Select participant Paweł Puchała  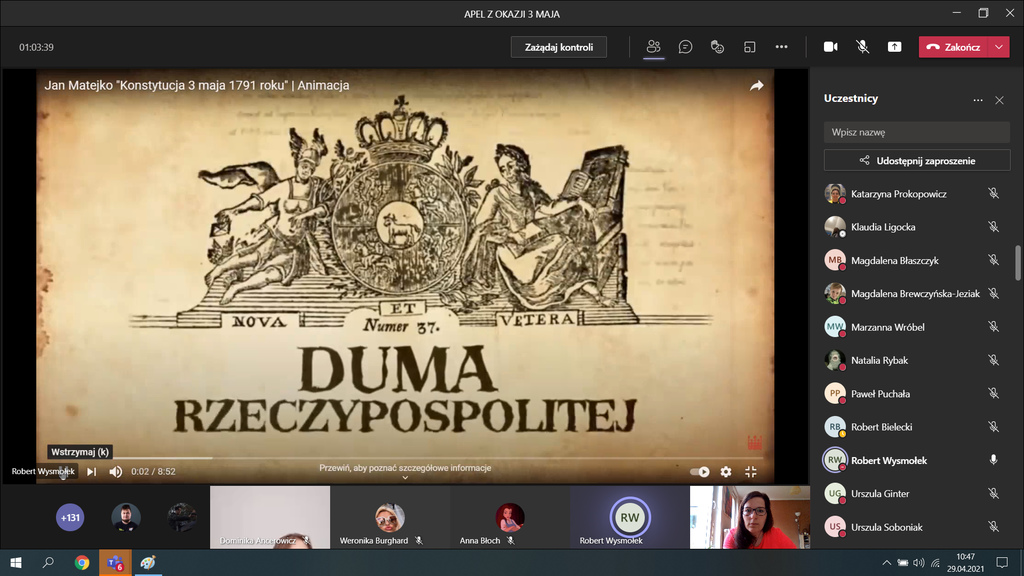click(917, 394)
